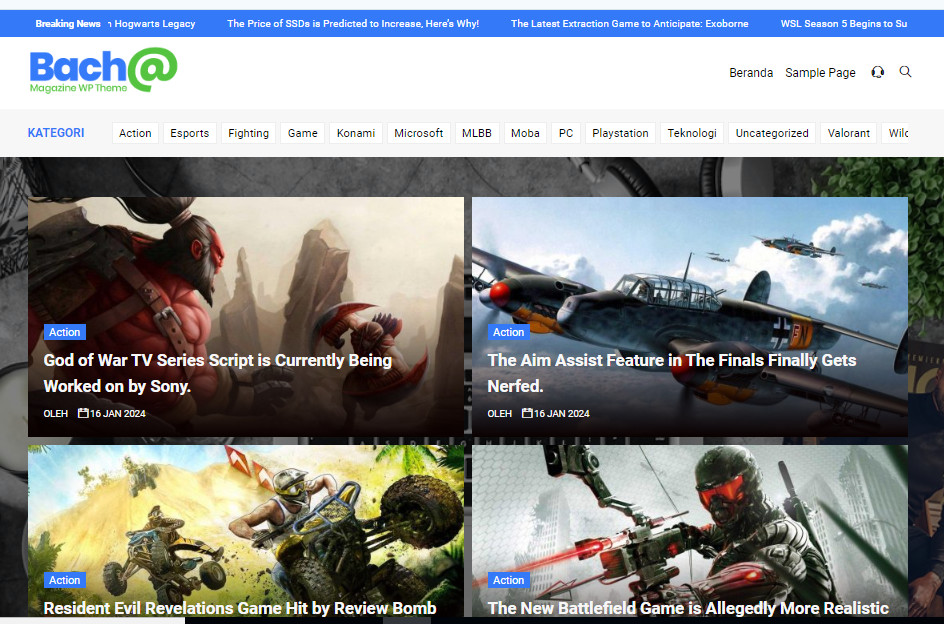The height and width of the screenshot is (624, 944).
Task: Select the Esports category
Action: tap(189, 133)
